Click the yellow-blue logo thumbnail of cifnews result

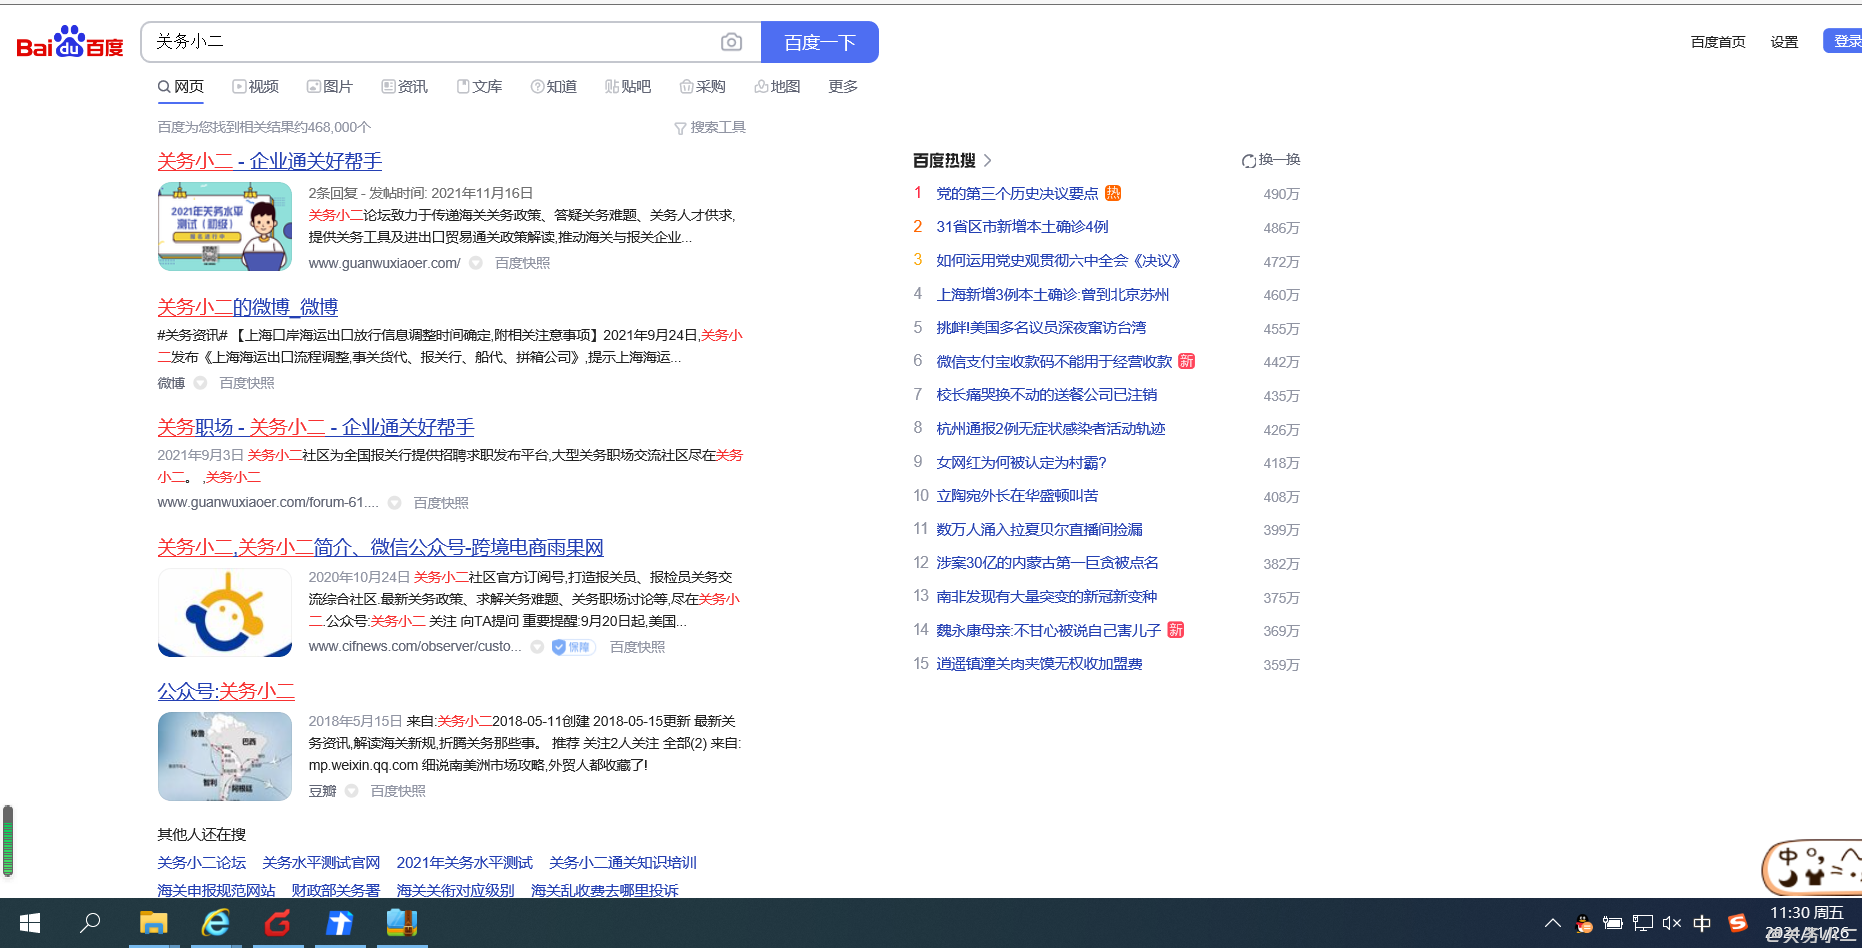(x=225, y=612)
